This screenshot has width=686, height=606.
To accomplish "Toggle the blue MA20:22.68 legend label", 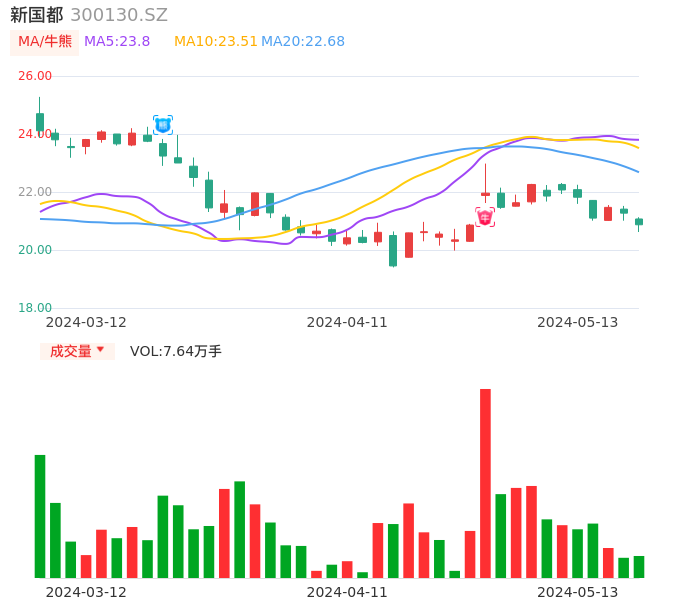I will pyautogui.click(x=303, y=42).
